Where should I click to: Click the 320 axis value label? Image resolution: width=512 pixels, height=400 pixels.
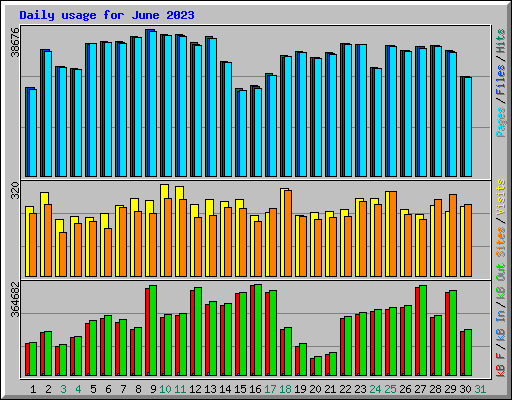(15, 190)
